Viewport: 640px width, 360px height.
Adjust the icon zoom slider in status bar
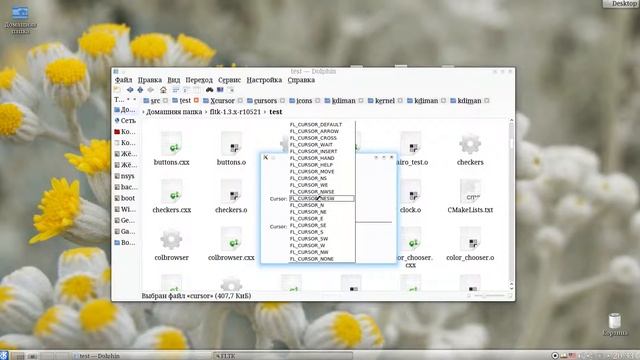[x=490, y=296]
